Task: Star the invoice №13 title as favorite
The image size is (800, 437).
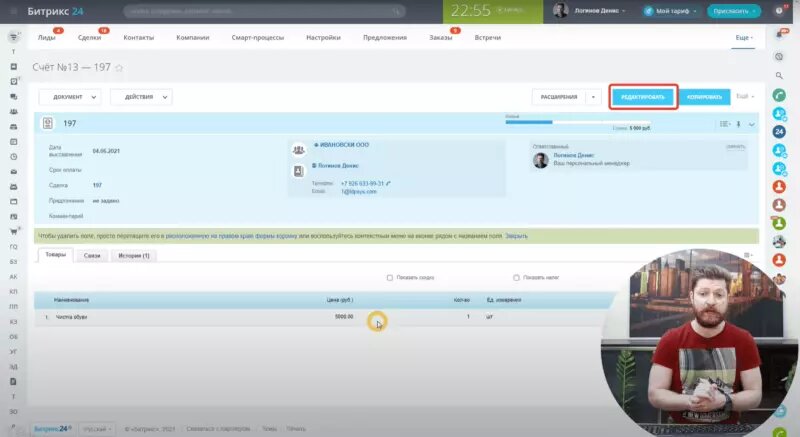Action: coord(119,67)
